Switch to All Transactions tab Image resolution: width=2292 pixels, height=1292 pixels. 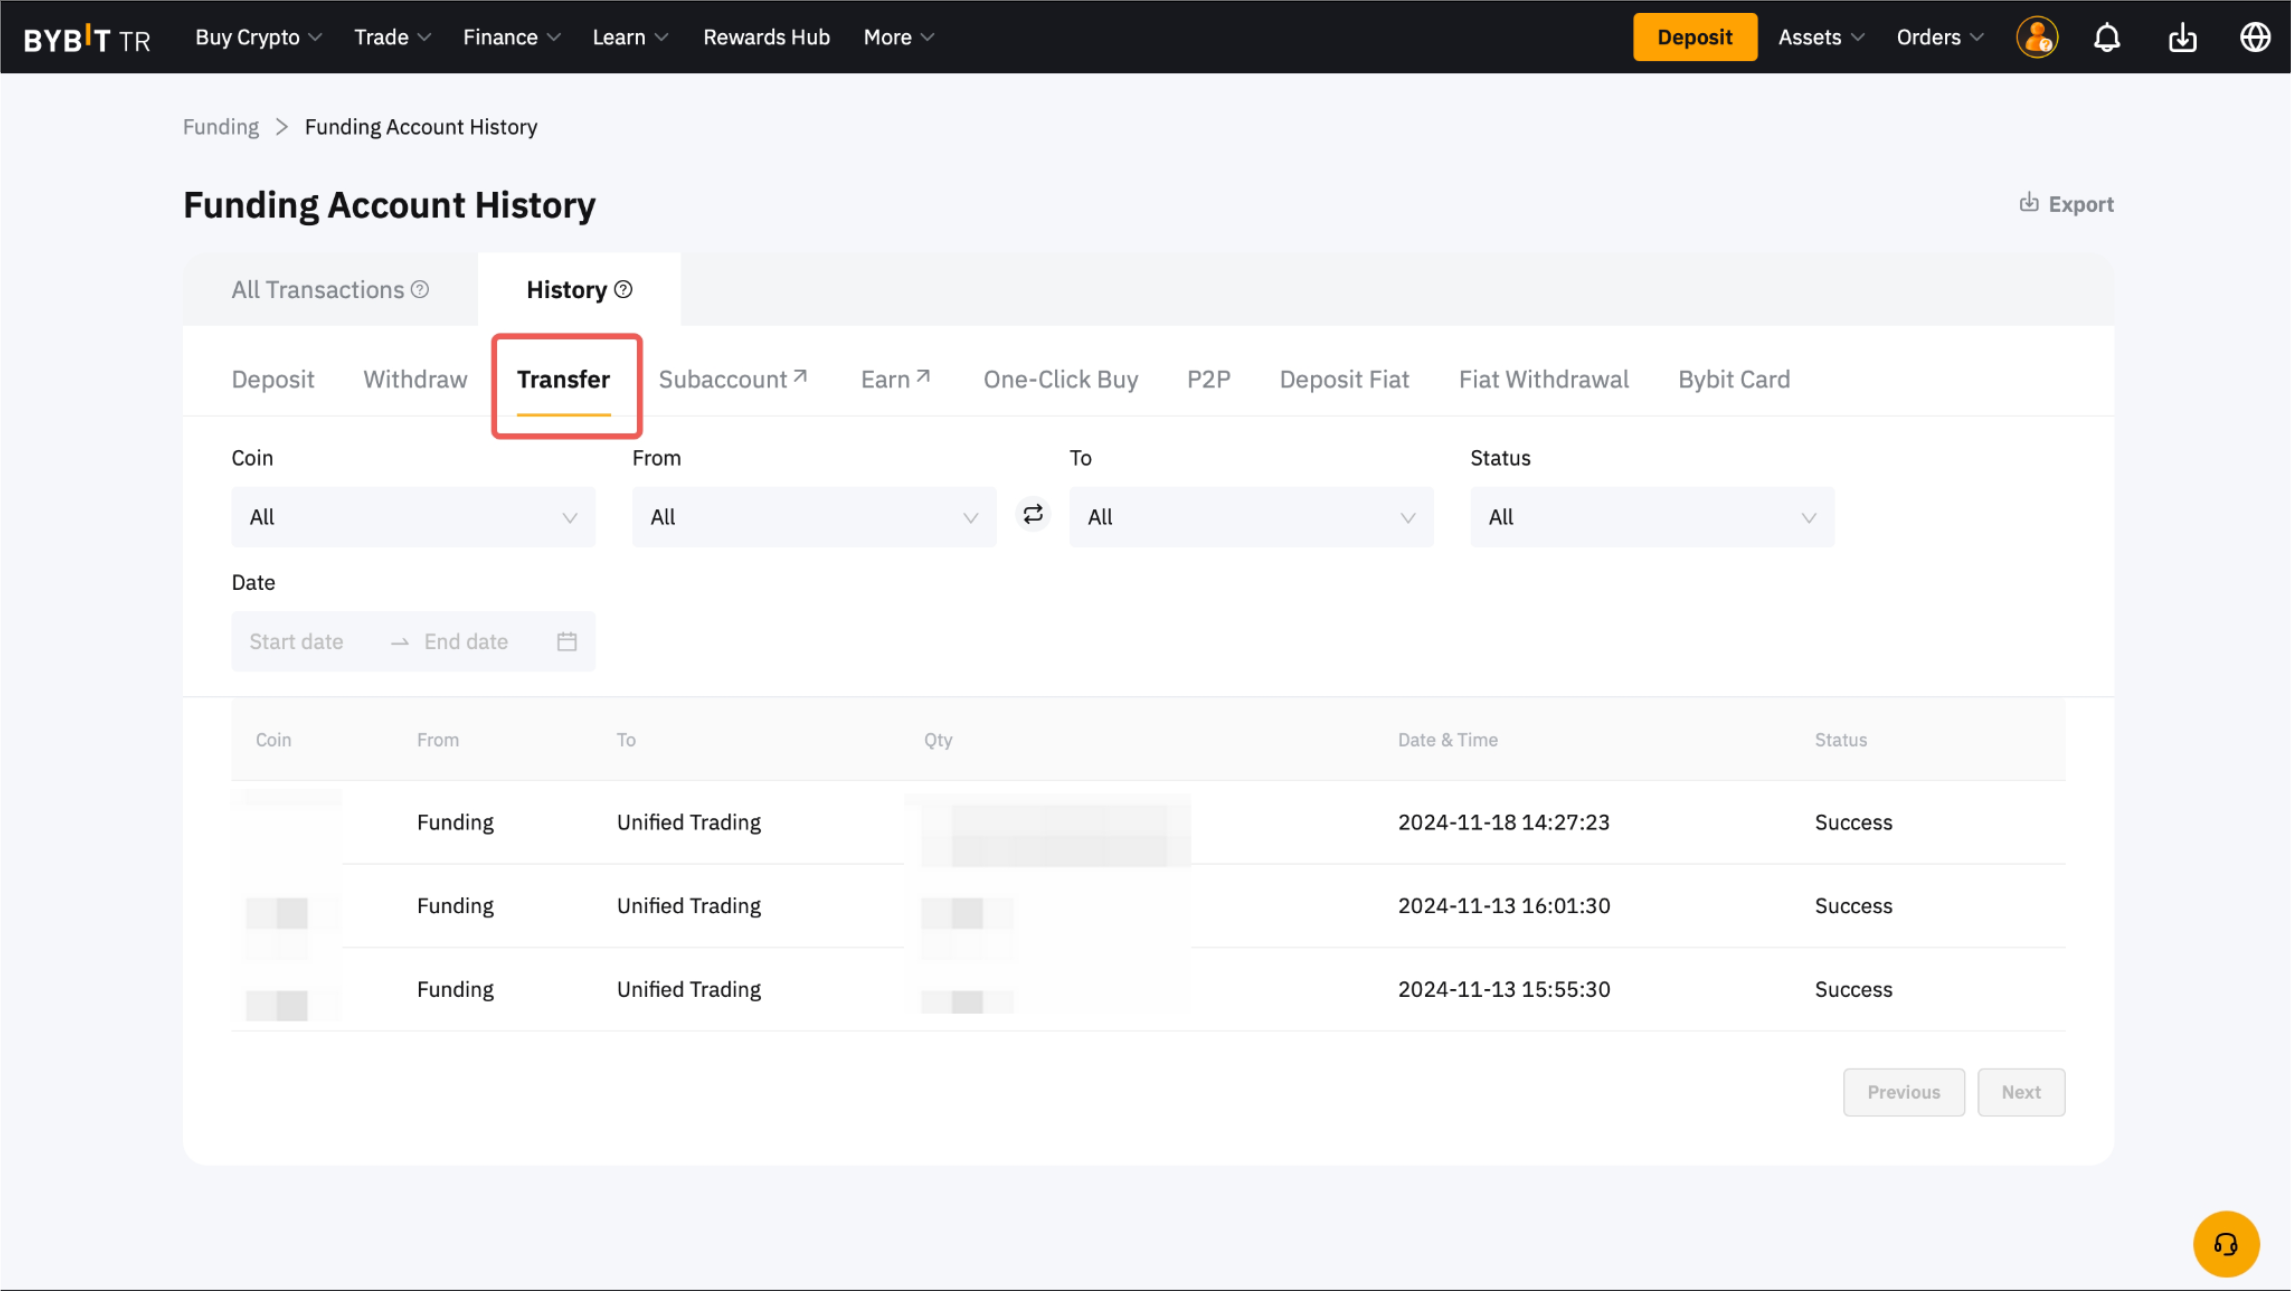318,289
